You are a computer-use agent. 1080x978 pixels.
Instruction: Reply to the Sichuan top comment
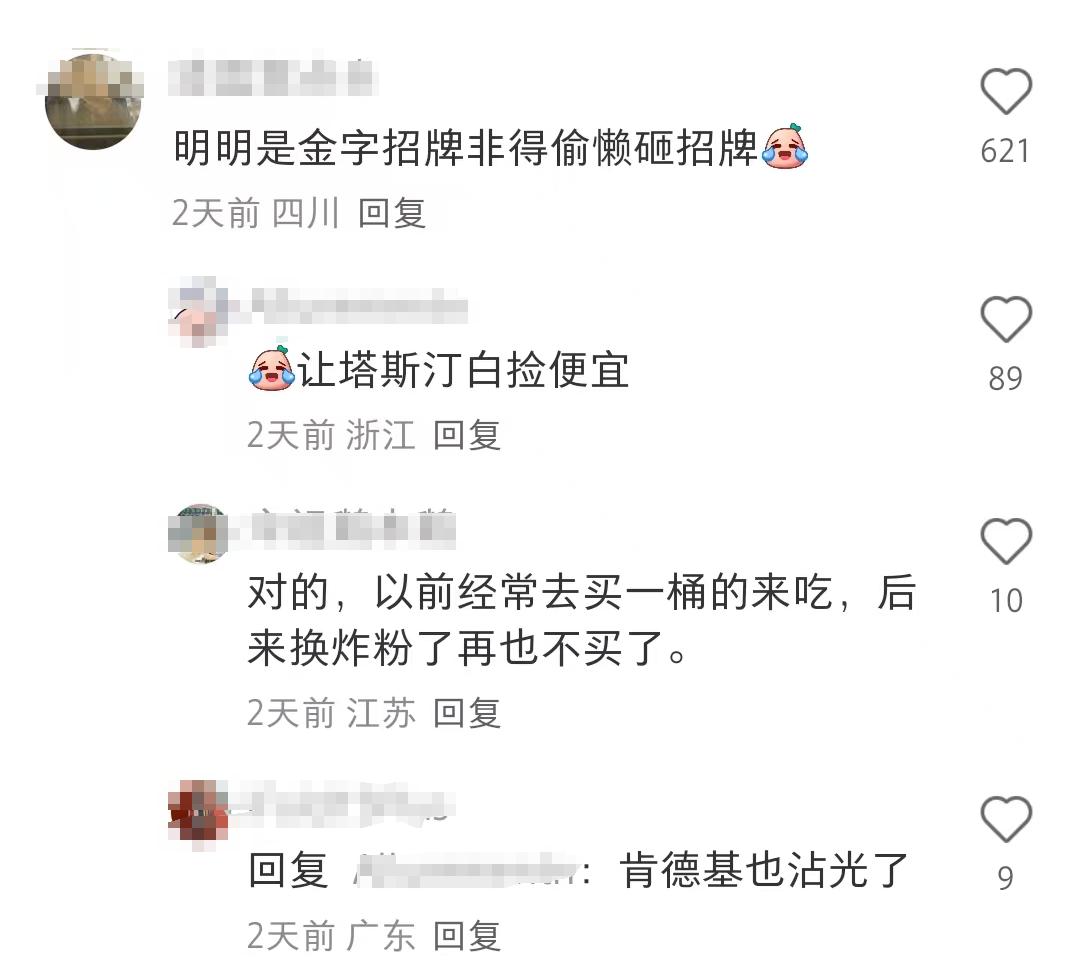[391, 212]
